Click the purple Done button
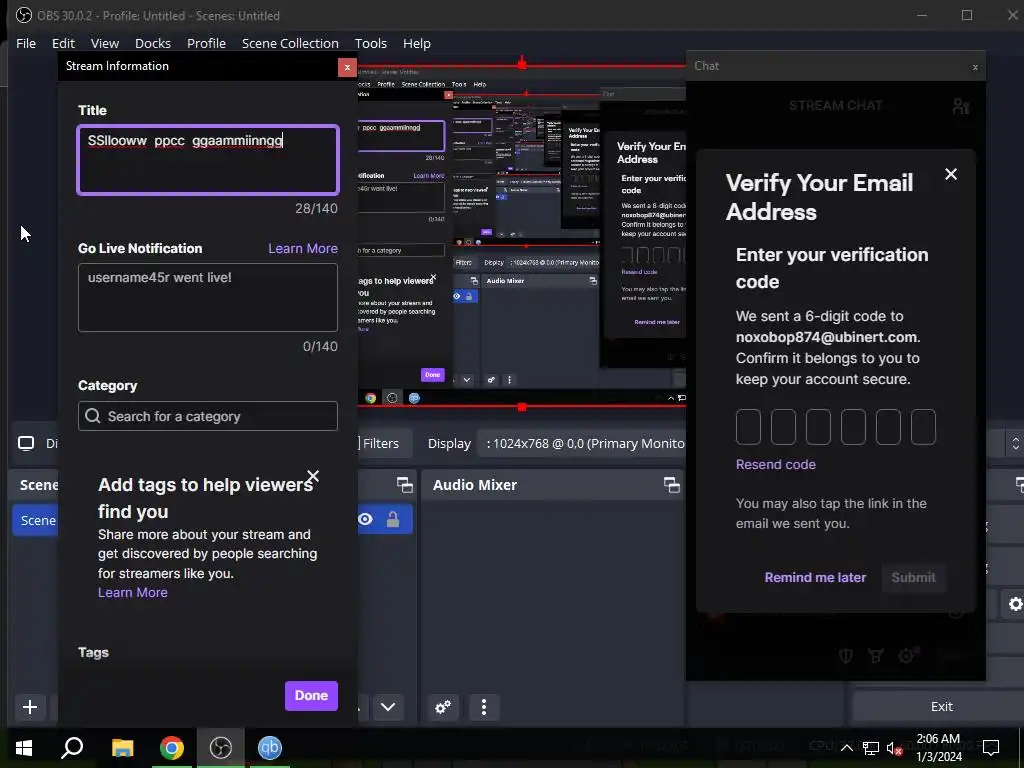The image size is (1024, 768). (311, 696)
